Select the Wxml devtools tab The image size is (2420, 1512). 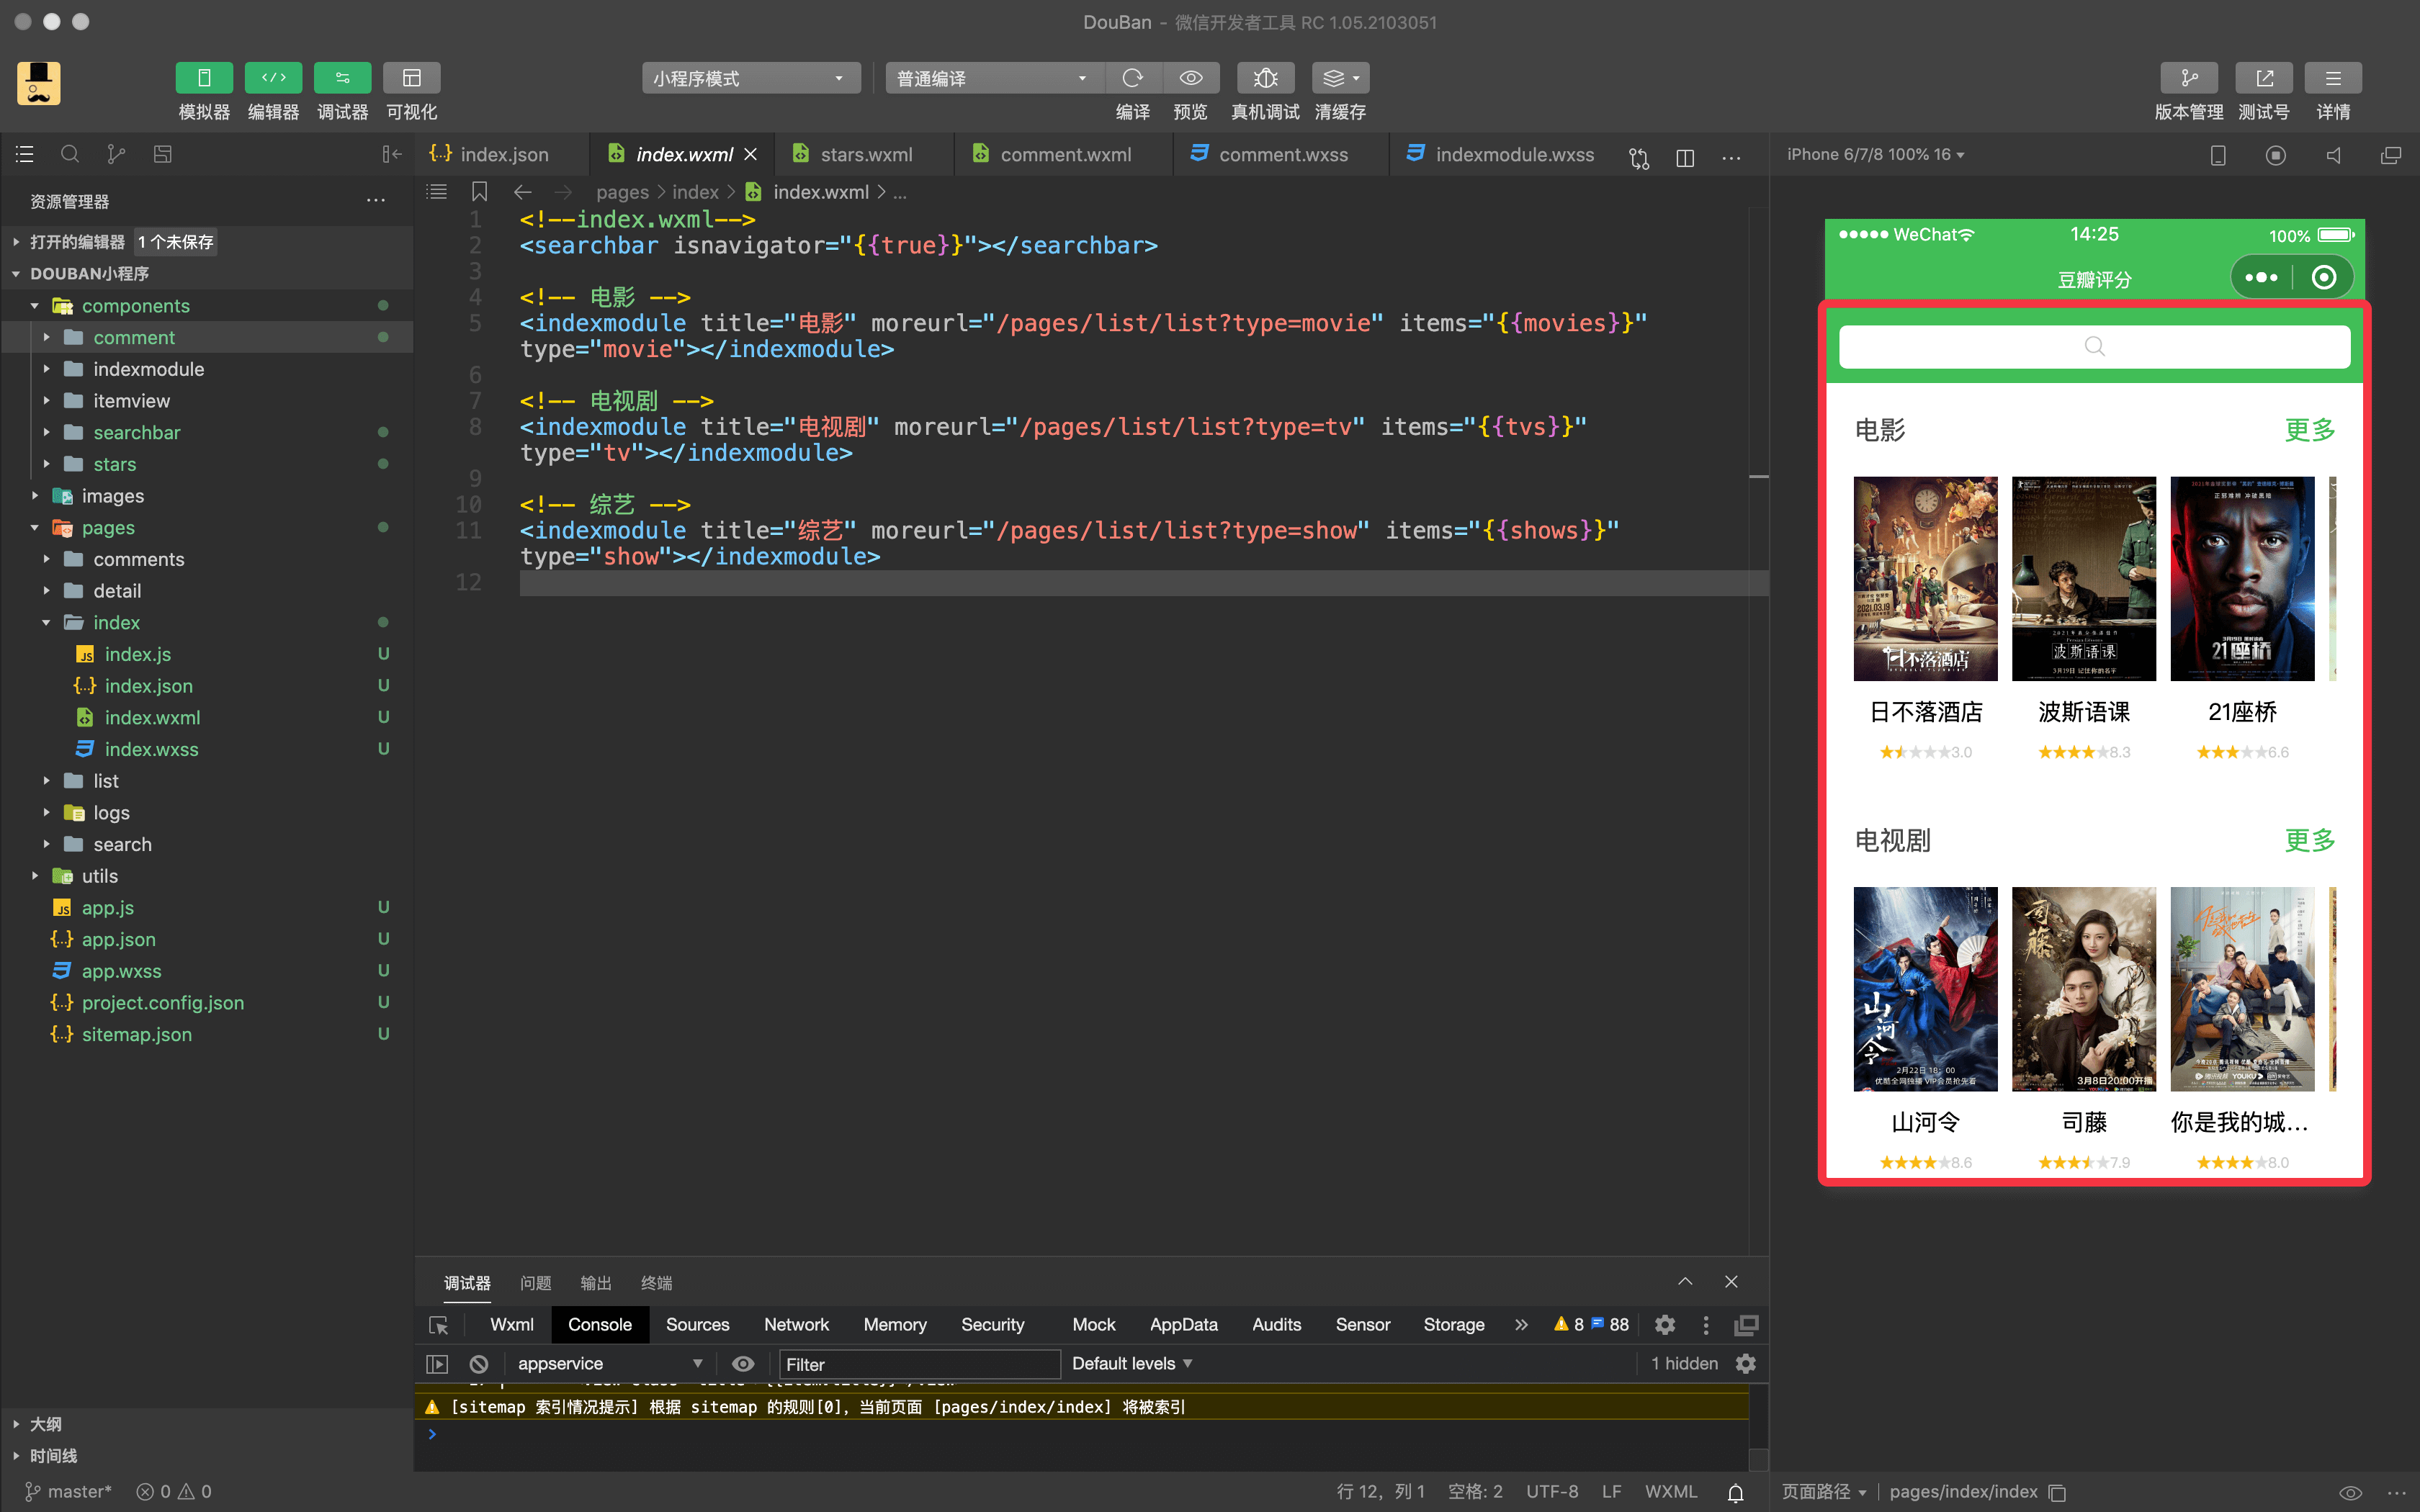coord(512,1324)
